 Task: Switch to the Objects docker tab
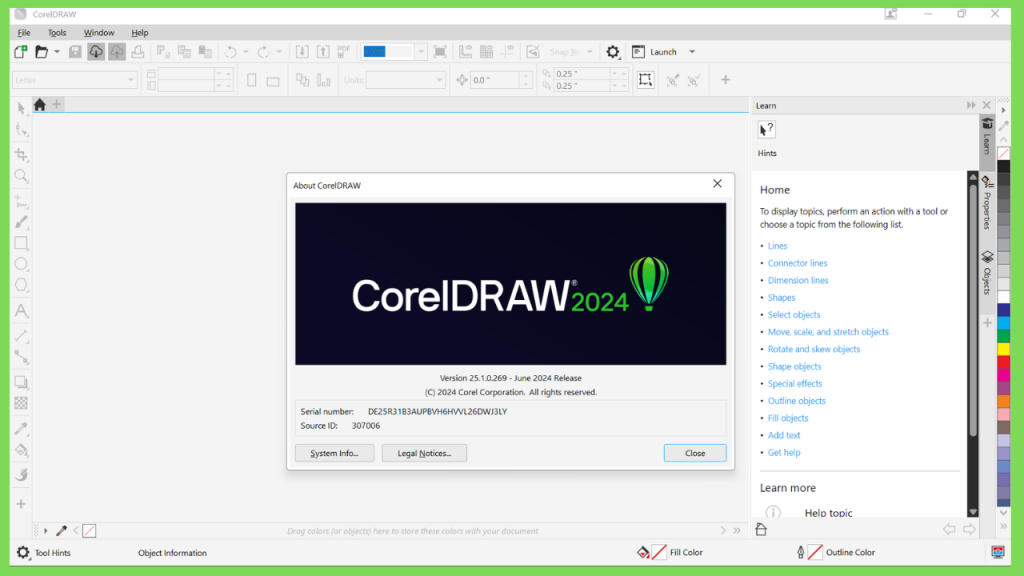tap(987, 272)
